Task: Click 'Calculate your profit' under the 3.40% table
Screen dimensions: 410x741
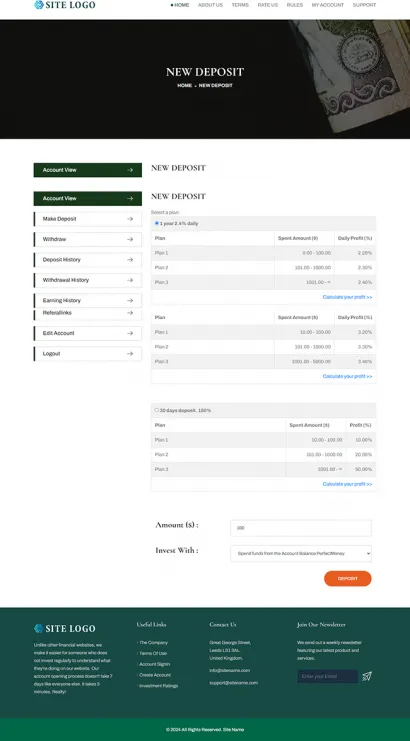Action: click(x=347, y=376)
